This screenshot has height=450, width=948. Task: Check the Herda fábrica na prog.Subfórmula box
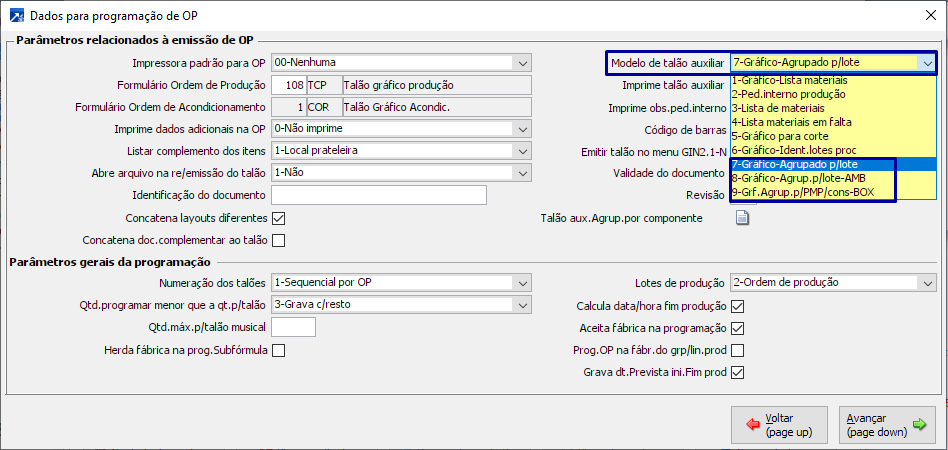(x=279, y=350)
